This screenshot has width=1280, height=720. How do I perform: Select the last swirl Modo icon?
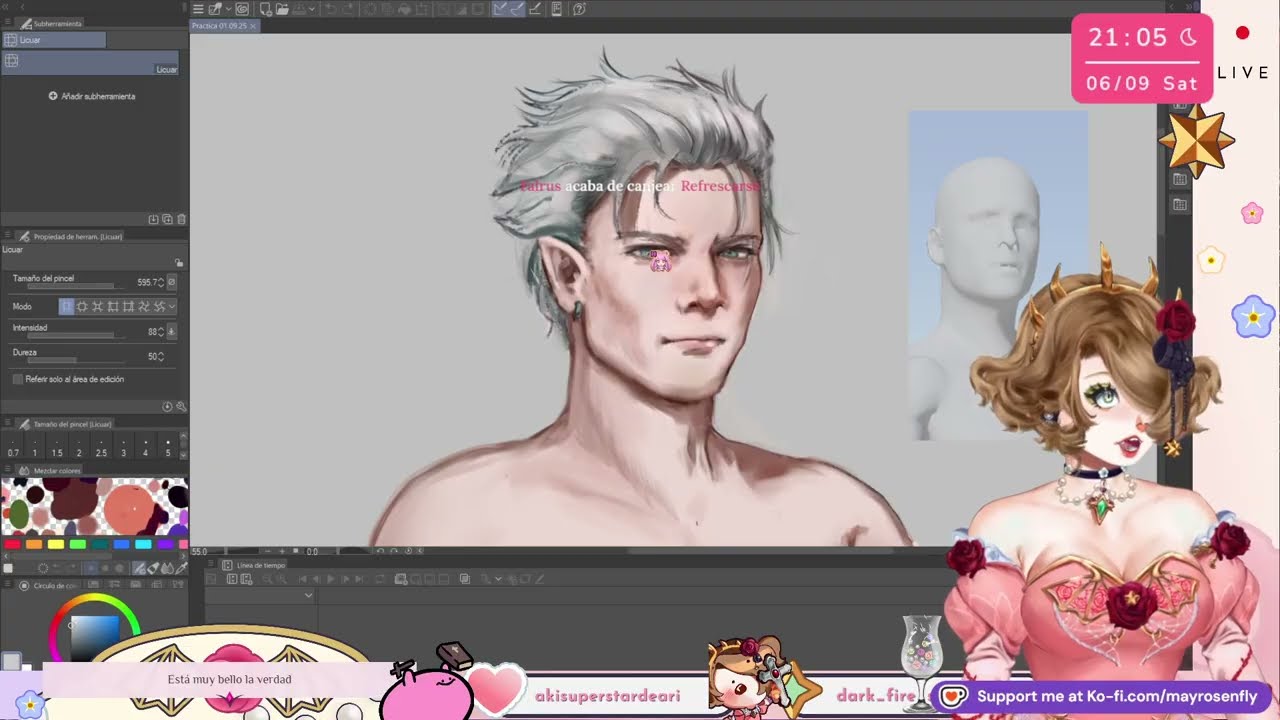click(159, 307)
